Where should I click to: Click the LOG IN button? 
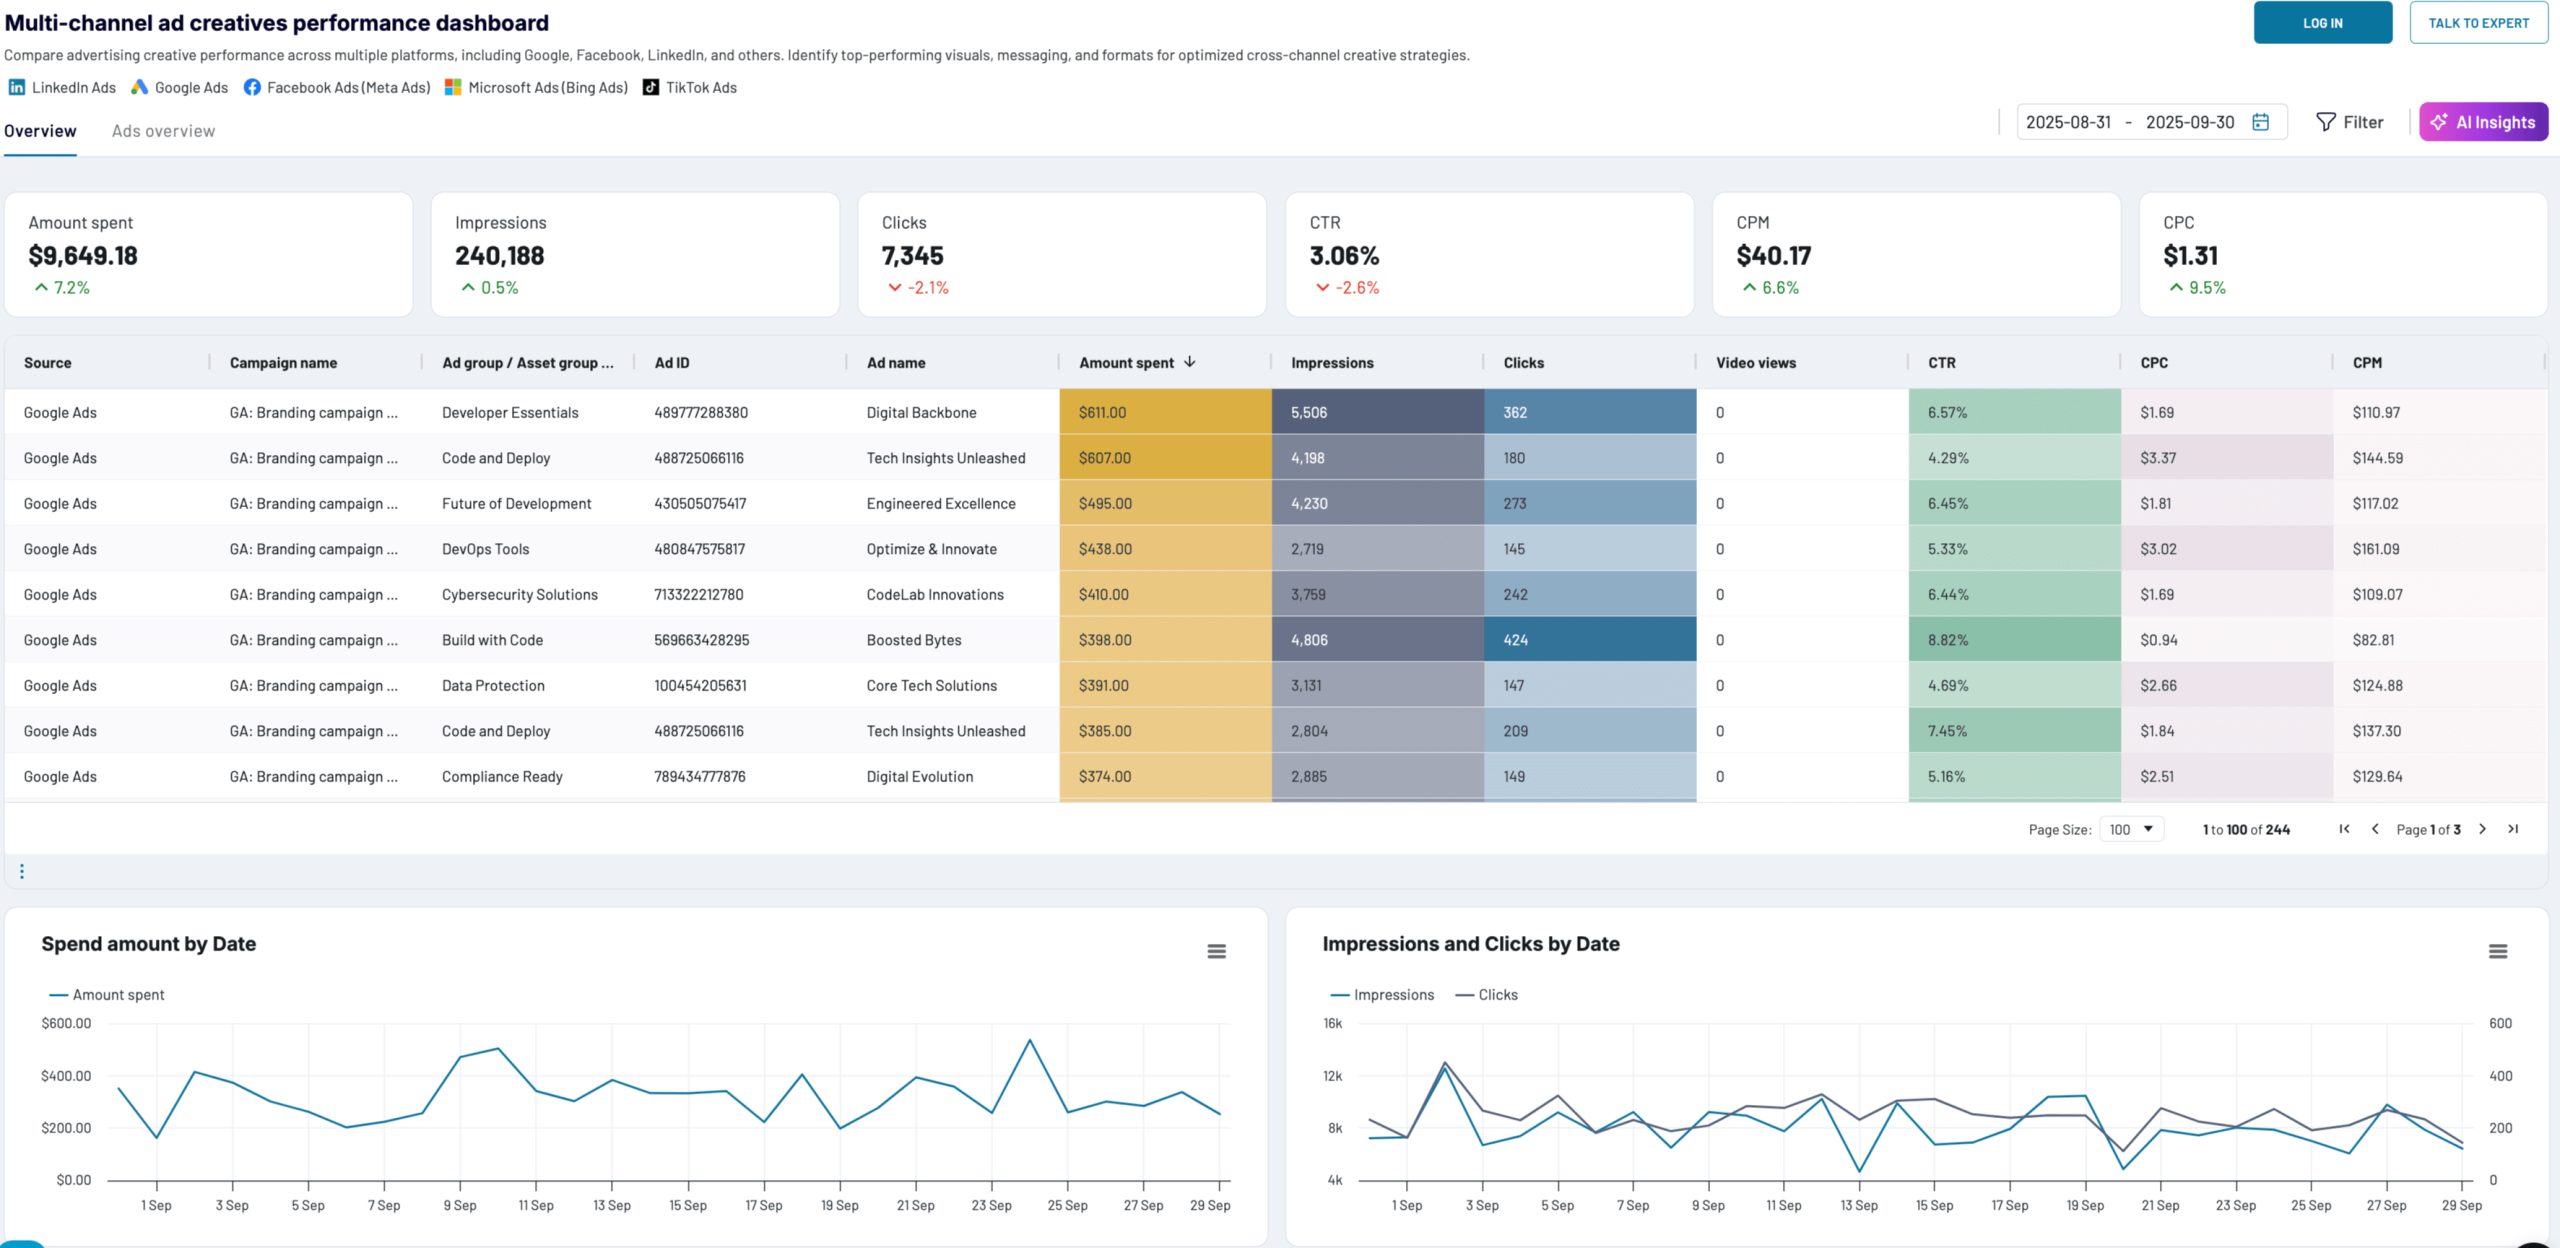tap(2322, 23)
